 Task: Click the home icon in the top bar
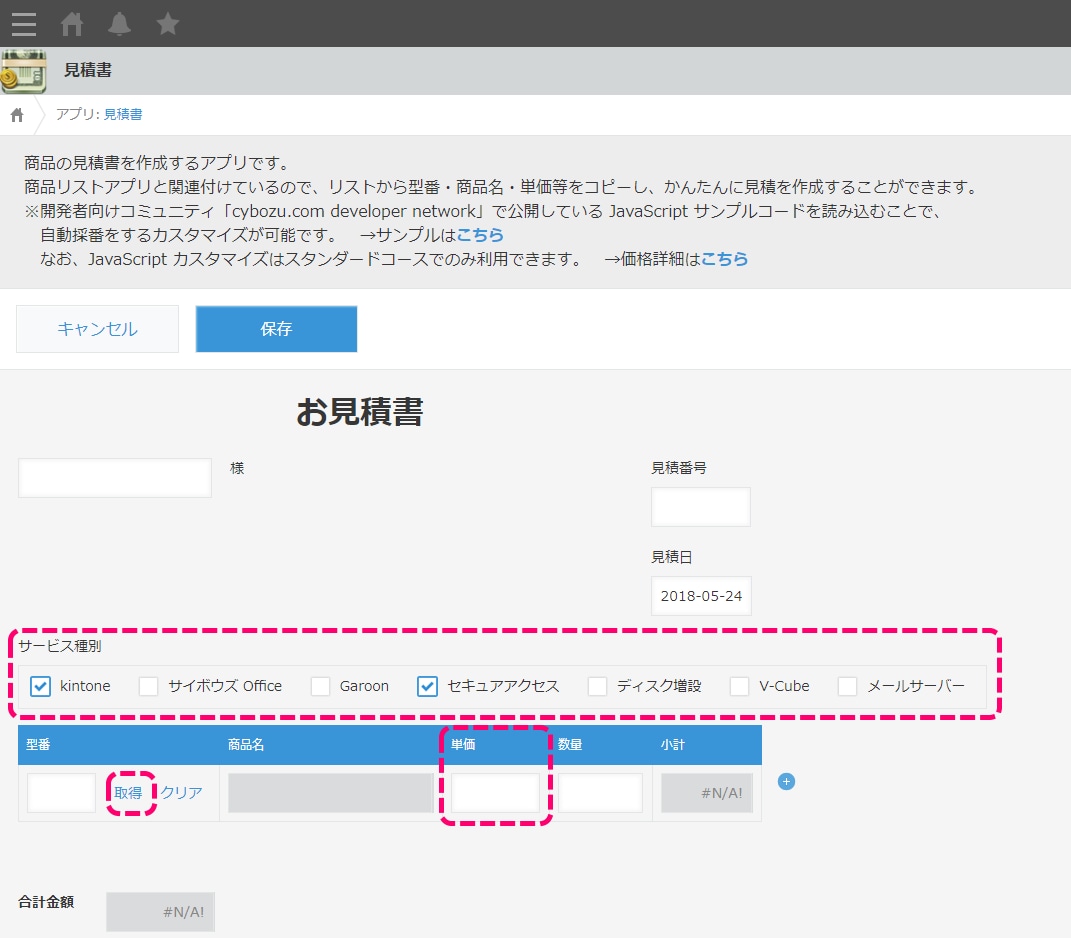point(71,24)
